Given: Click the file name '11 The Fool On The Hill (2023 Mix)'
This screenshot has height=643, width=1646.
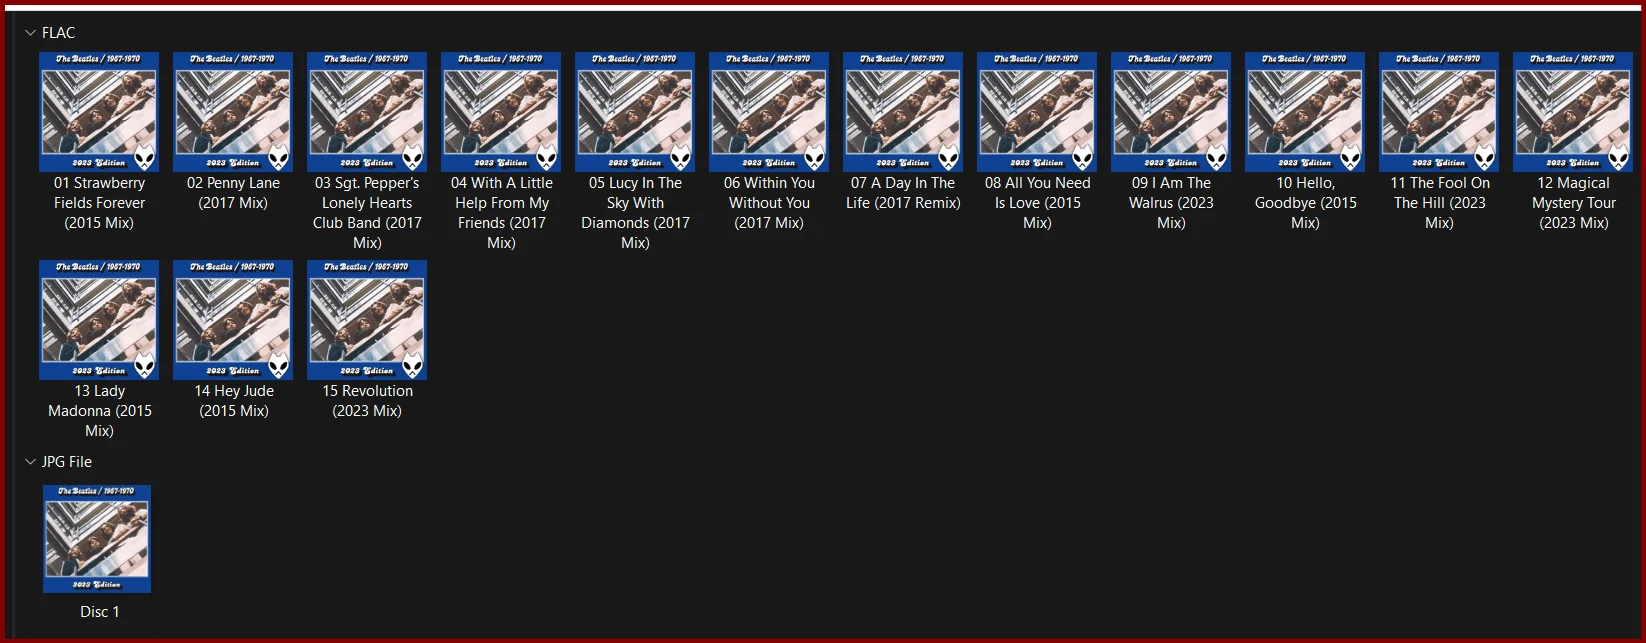Looking at the screenshot, I should click(1439, 203).
